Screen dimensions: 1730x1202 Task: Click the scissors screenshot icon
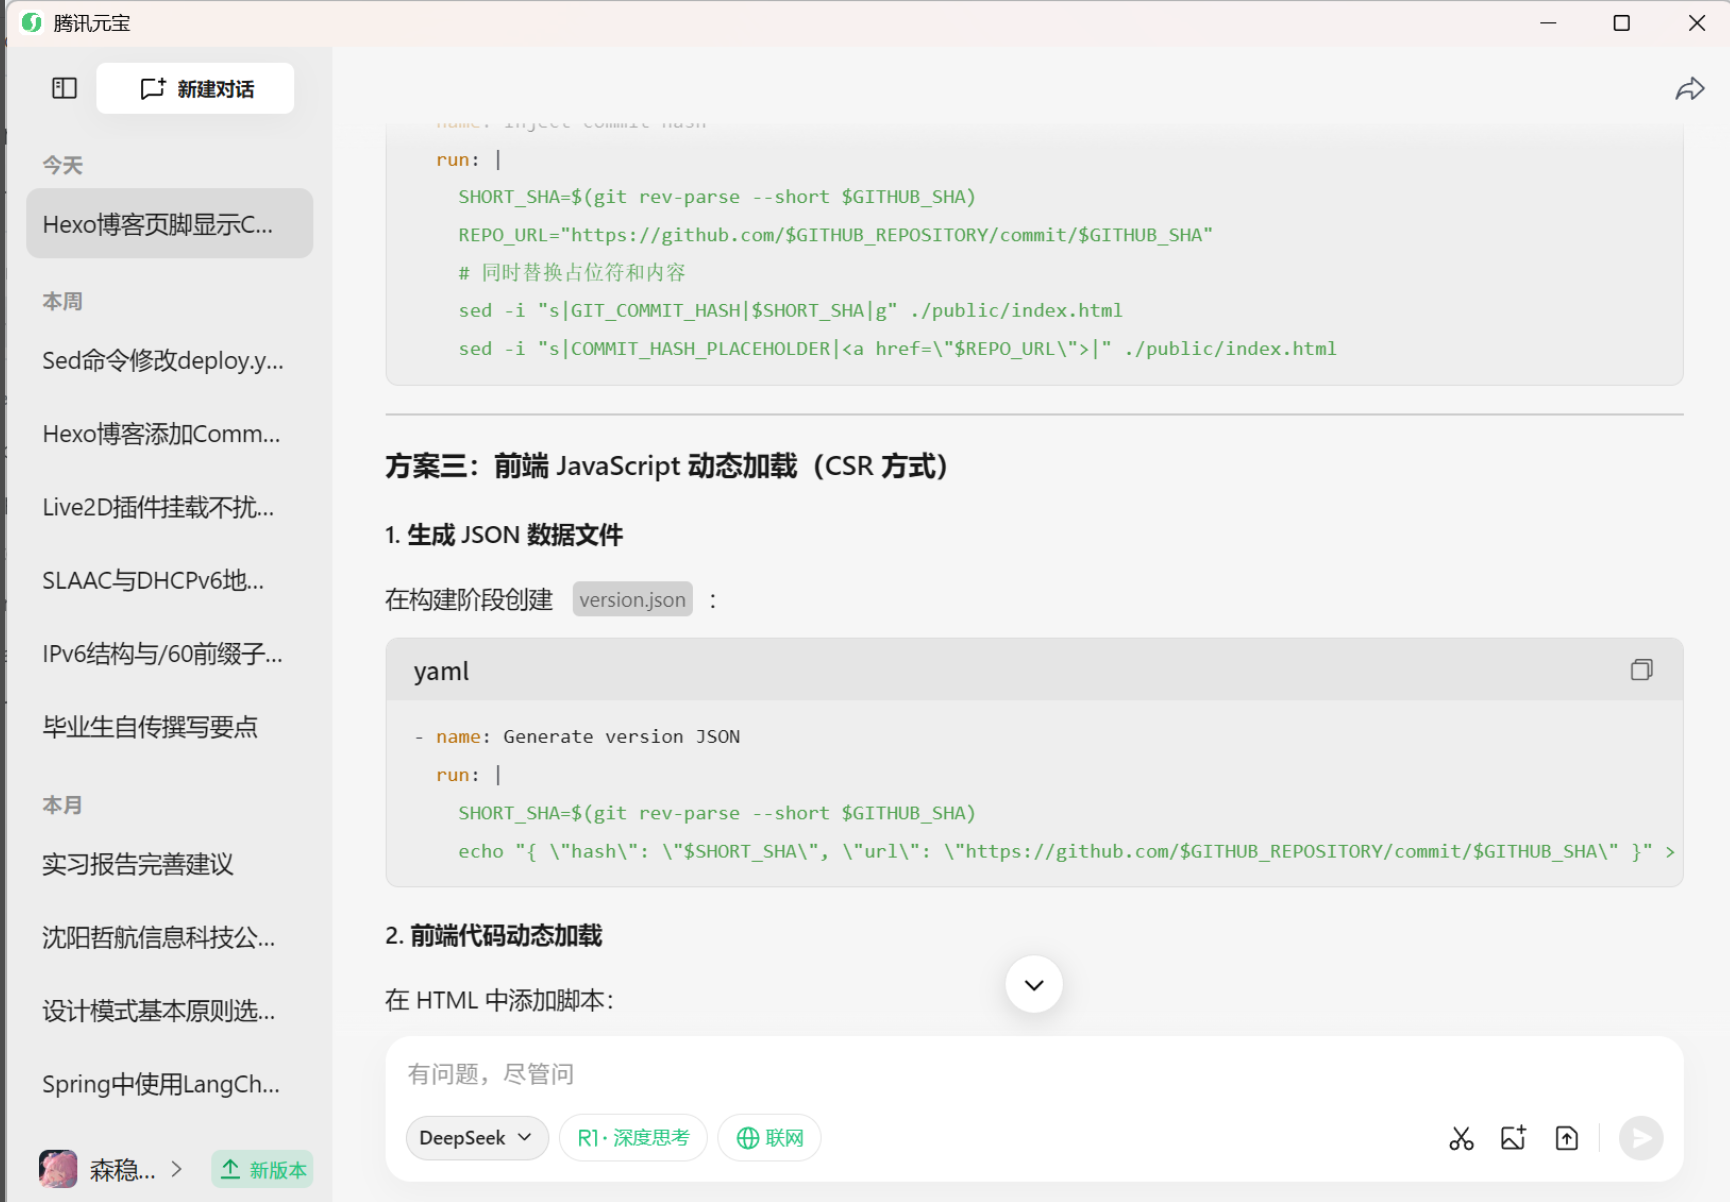pyautogui.click(x=1461, y=1138)
